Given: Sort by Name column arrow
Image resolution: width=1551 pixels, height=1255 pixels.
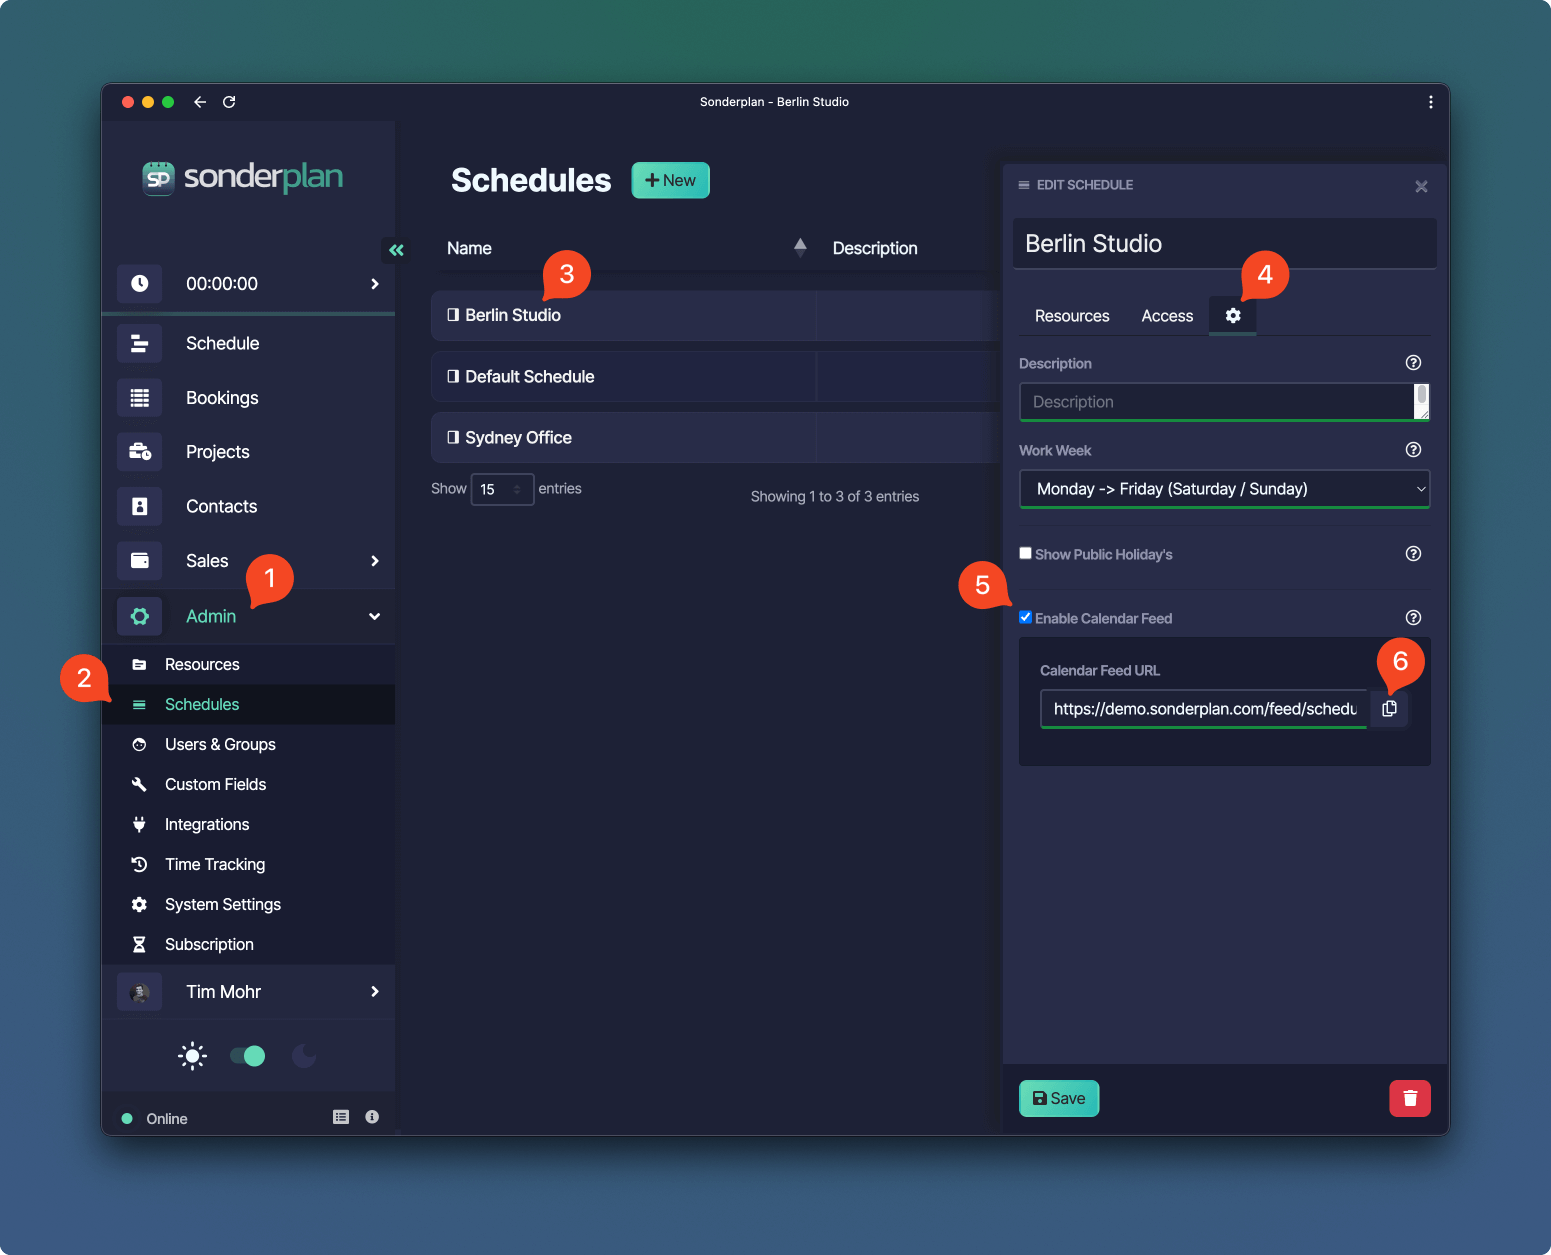Looking at the screenshot, I should (x=800, y=248).
